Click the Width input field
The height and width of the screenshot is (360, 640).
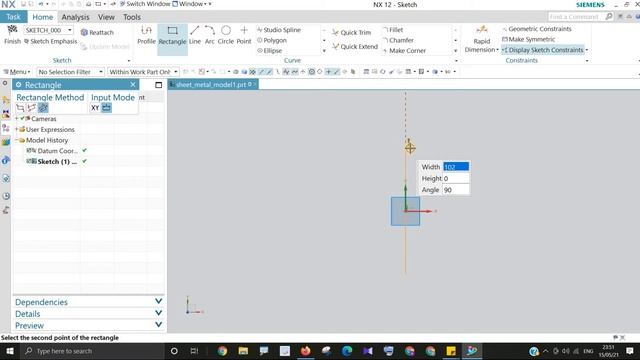tap(456, 167)
